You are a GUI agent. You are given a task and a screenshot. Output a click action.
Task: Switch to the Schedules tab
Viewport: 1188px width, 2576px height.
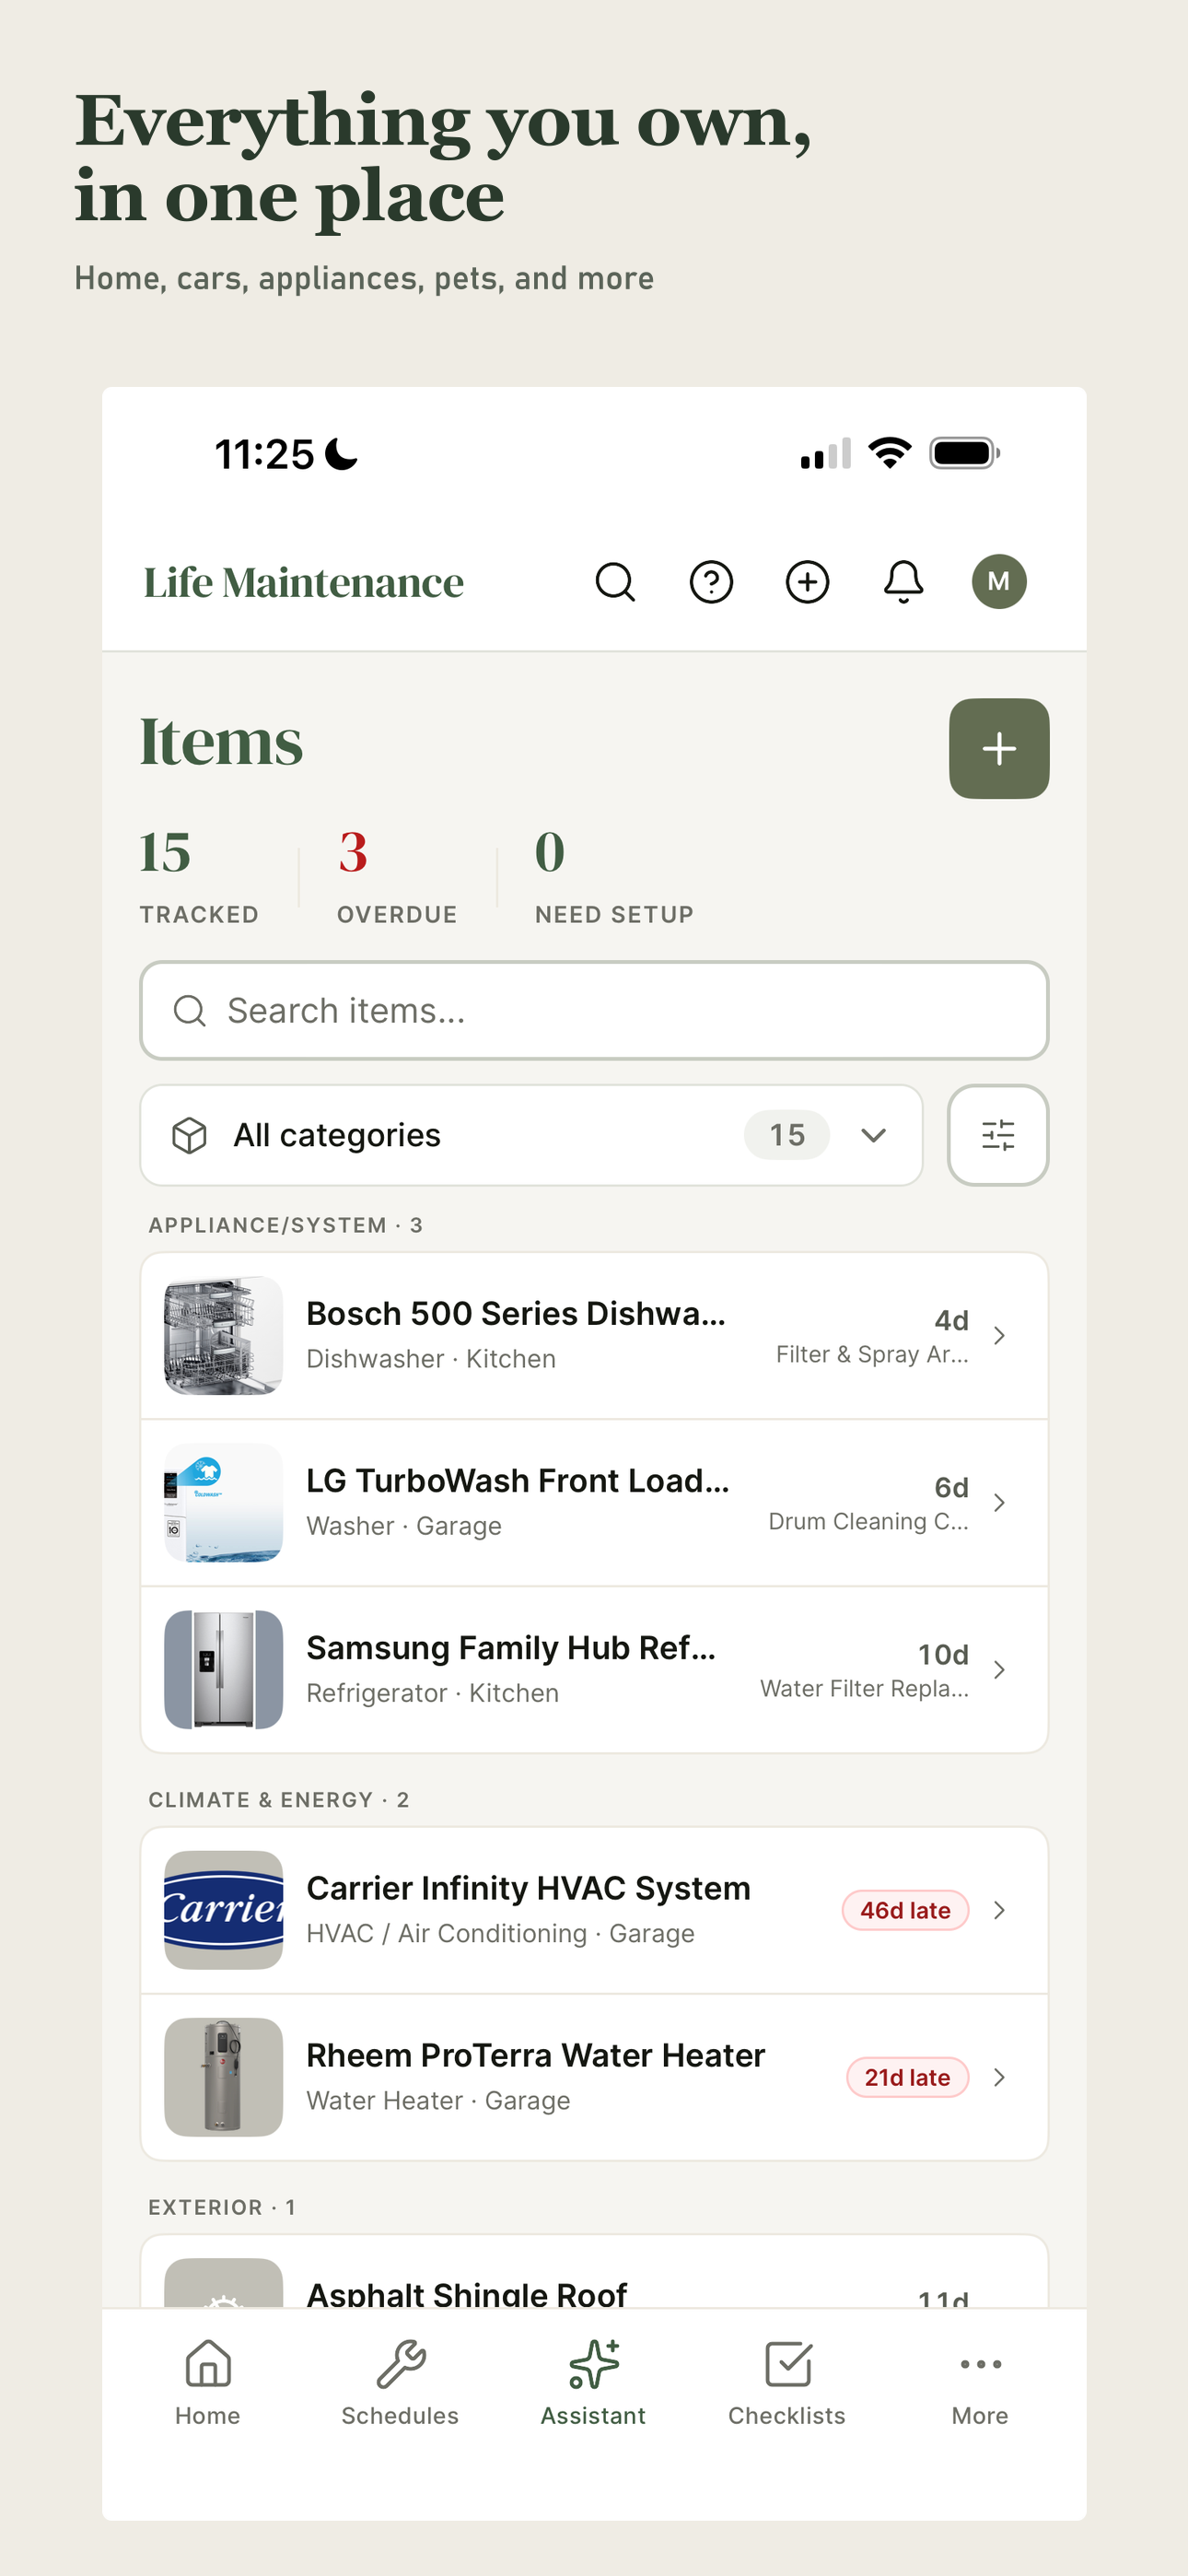click(x=400, y=2383)
